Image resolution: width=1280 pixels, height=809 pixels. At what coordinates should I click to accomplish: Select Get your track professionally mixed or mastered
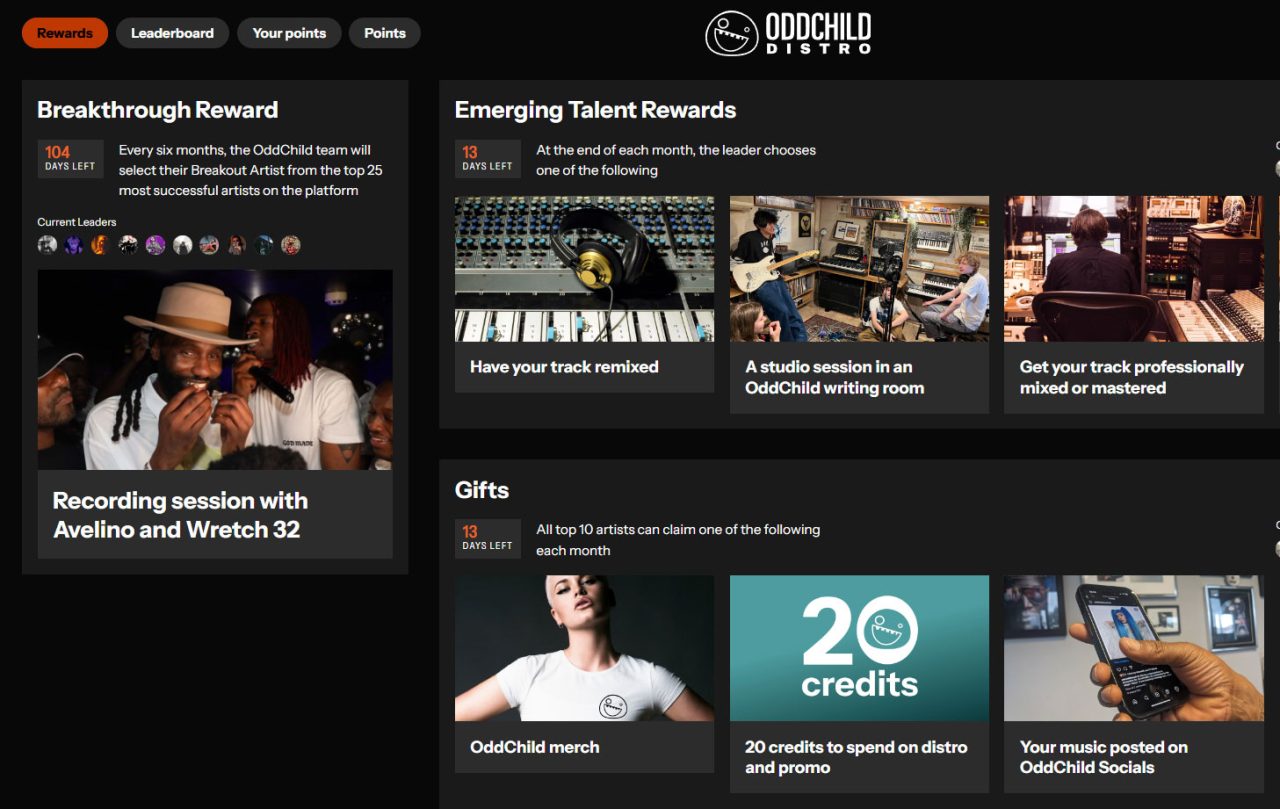pos(1131,377)
